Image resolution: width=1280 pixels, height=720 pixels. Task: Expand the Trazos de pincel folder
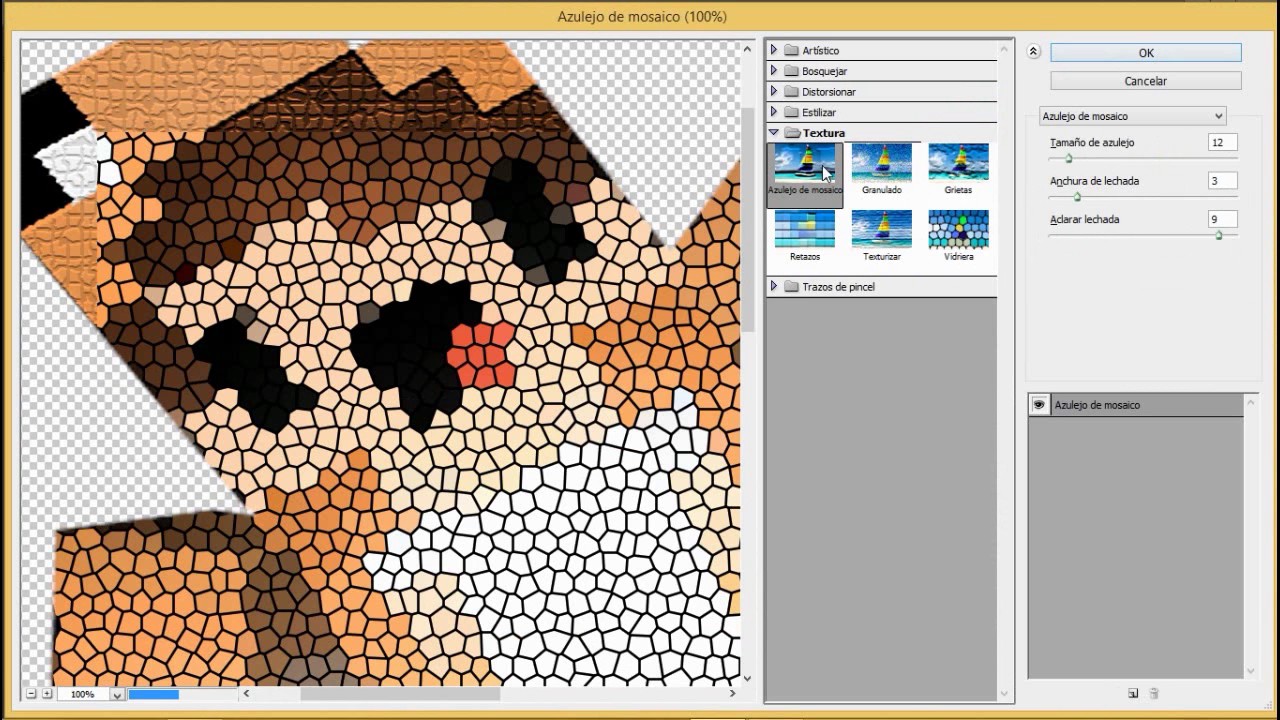tap(774, 287)
